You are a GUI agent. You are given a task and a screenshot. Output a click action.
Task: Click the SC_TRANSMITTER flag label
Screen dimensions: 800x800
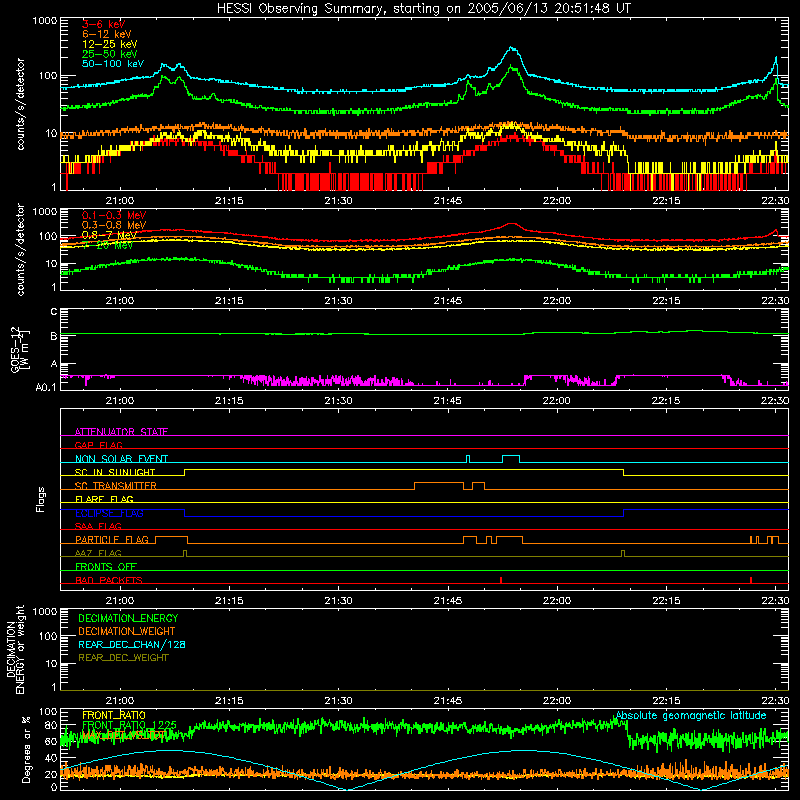115,486
